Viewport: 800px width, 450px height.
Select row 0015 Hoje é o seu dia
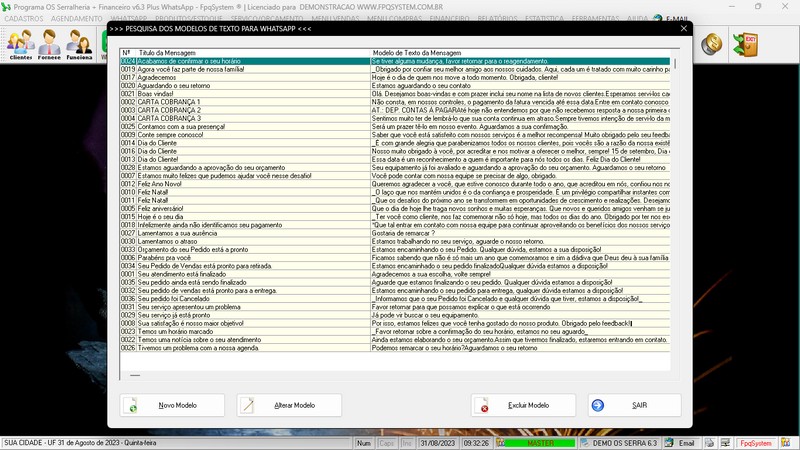(395, 217)
